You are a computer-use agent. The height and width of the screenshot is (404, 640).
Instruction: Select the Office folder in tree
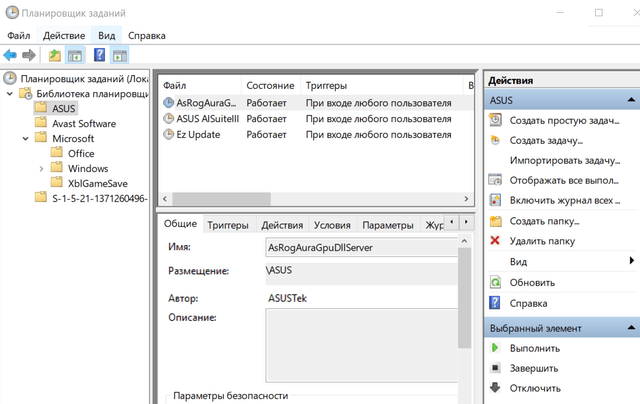[x=81, y=153]
